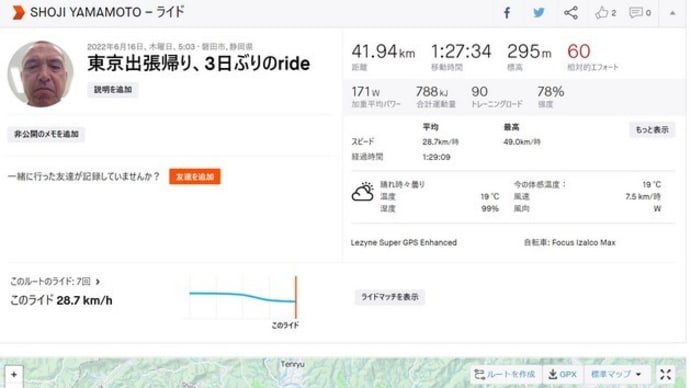Click the ライドマッチを表示 button
The width and height of the screenshot is (690, 388).
(x=390, y=297)
